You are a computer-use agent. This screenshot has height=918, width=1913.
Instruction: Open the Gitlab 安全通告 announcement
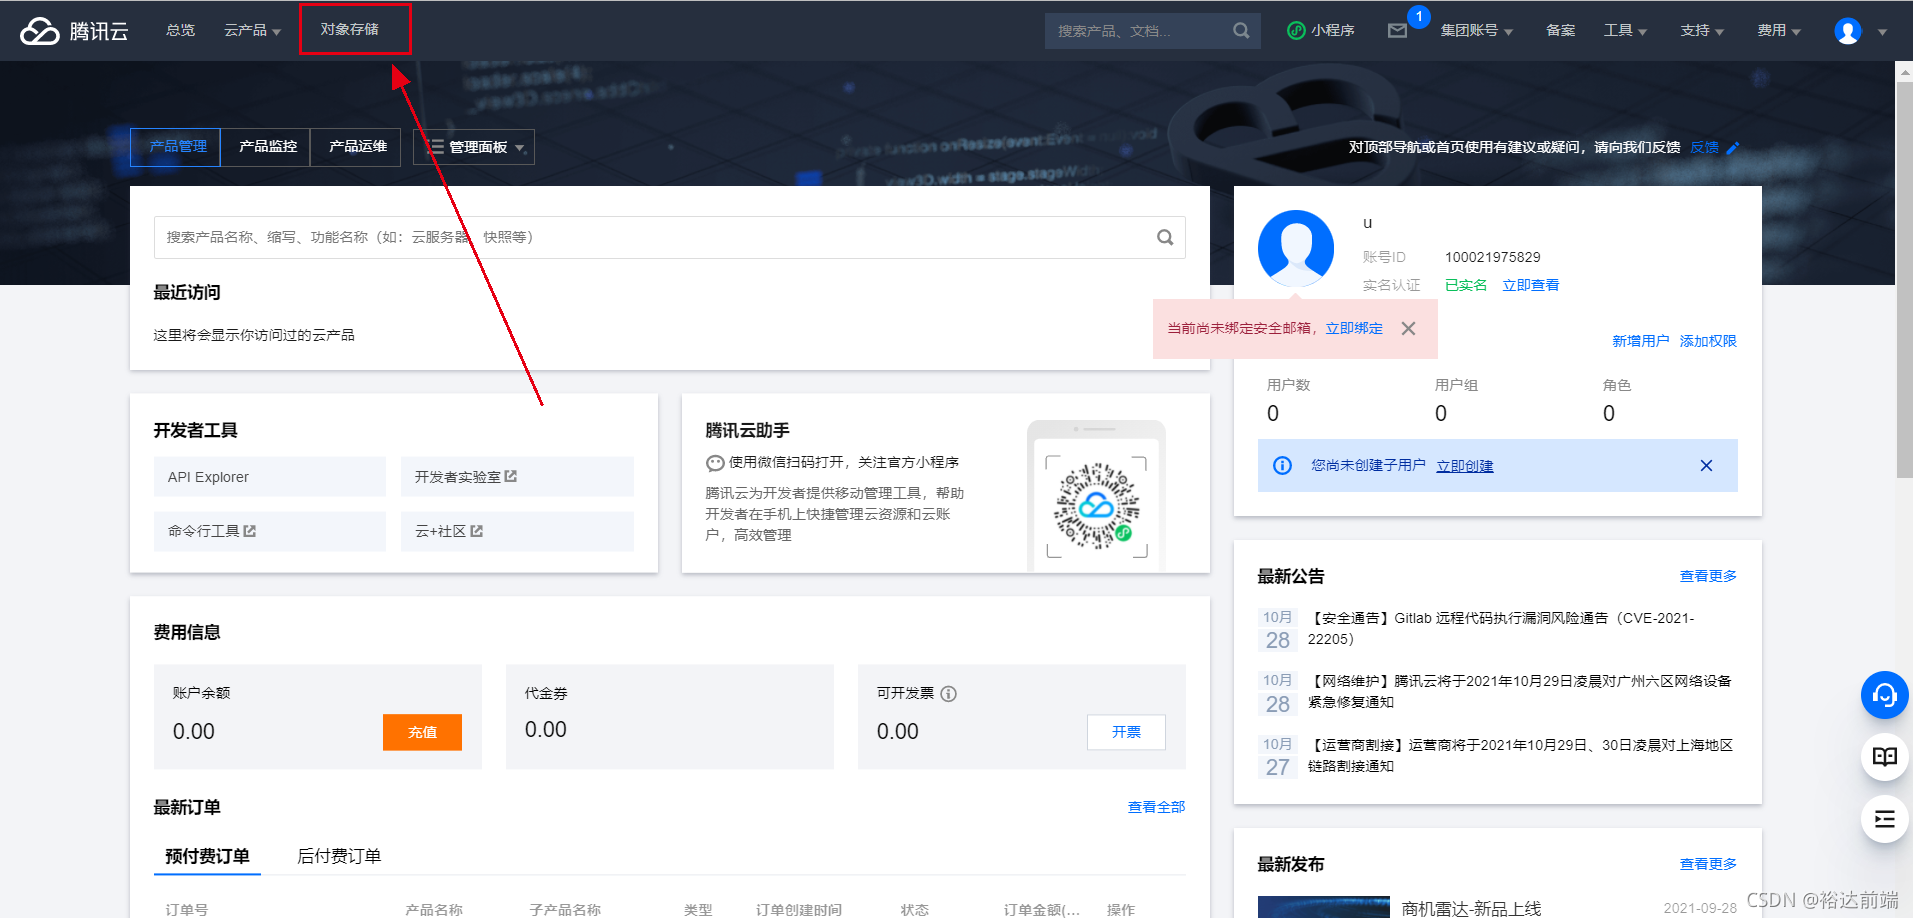point(1500,629)
